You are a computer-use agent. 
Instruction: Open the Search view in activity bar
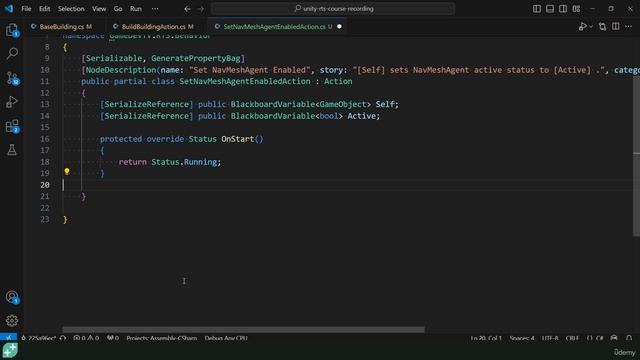(x=12, y=53)
